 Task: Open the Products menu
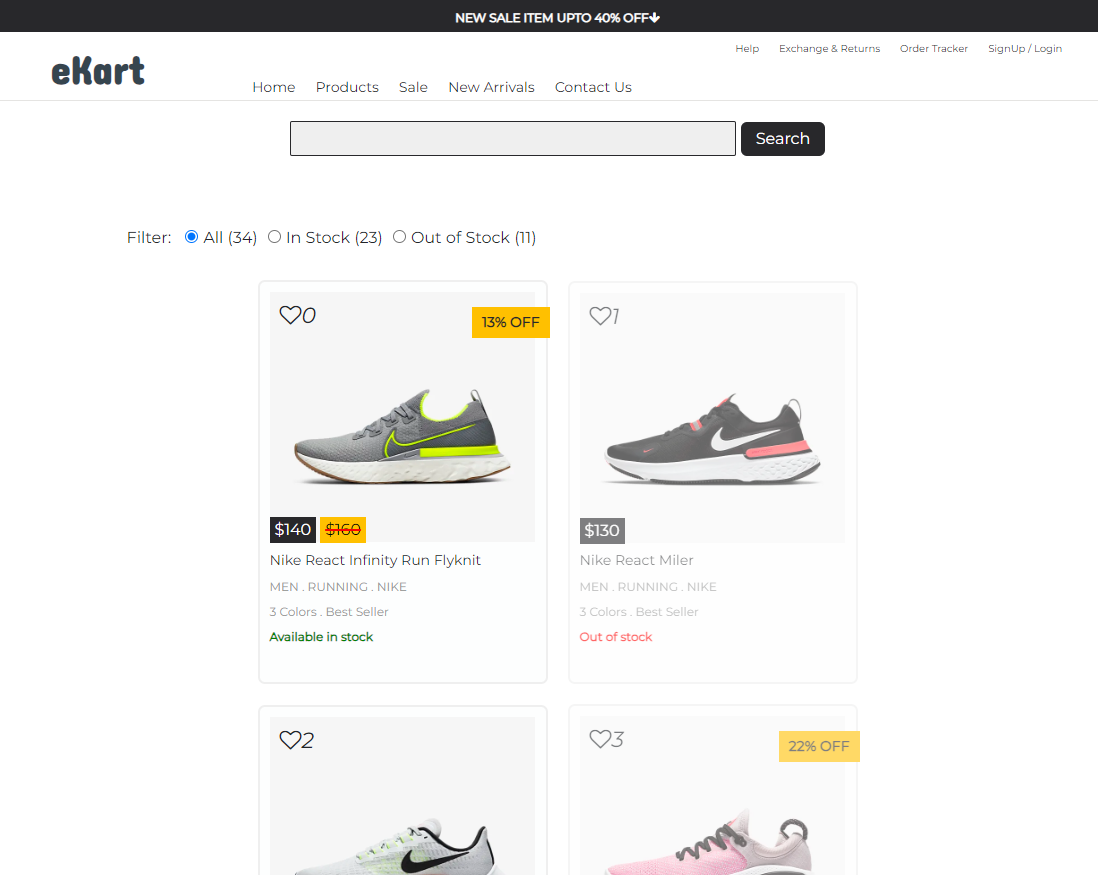(347, 87)
